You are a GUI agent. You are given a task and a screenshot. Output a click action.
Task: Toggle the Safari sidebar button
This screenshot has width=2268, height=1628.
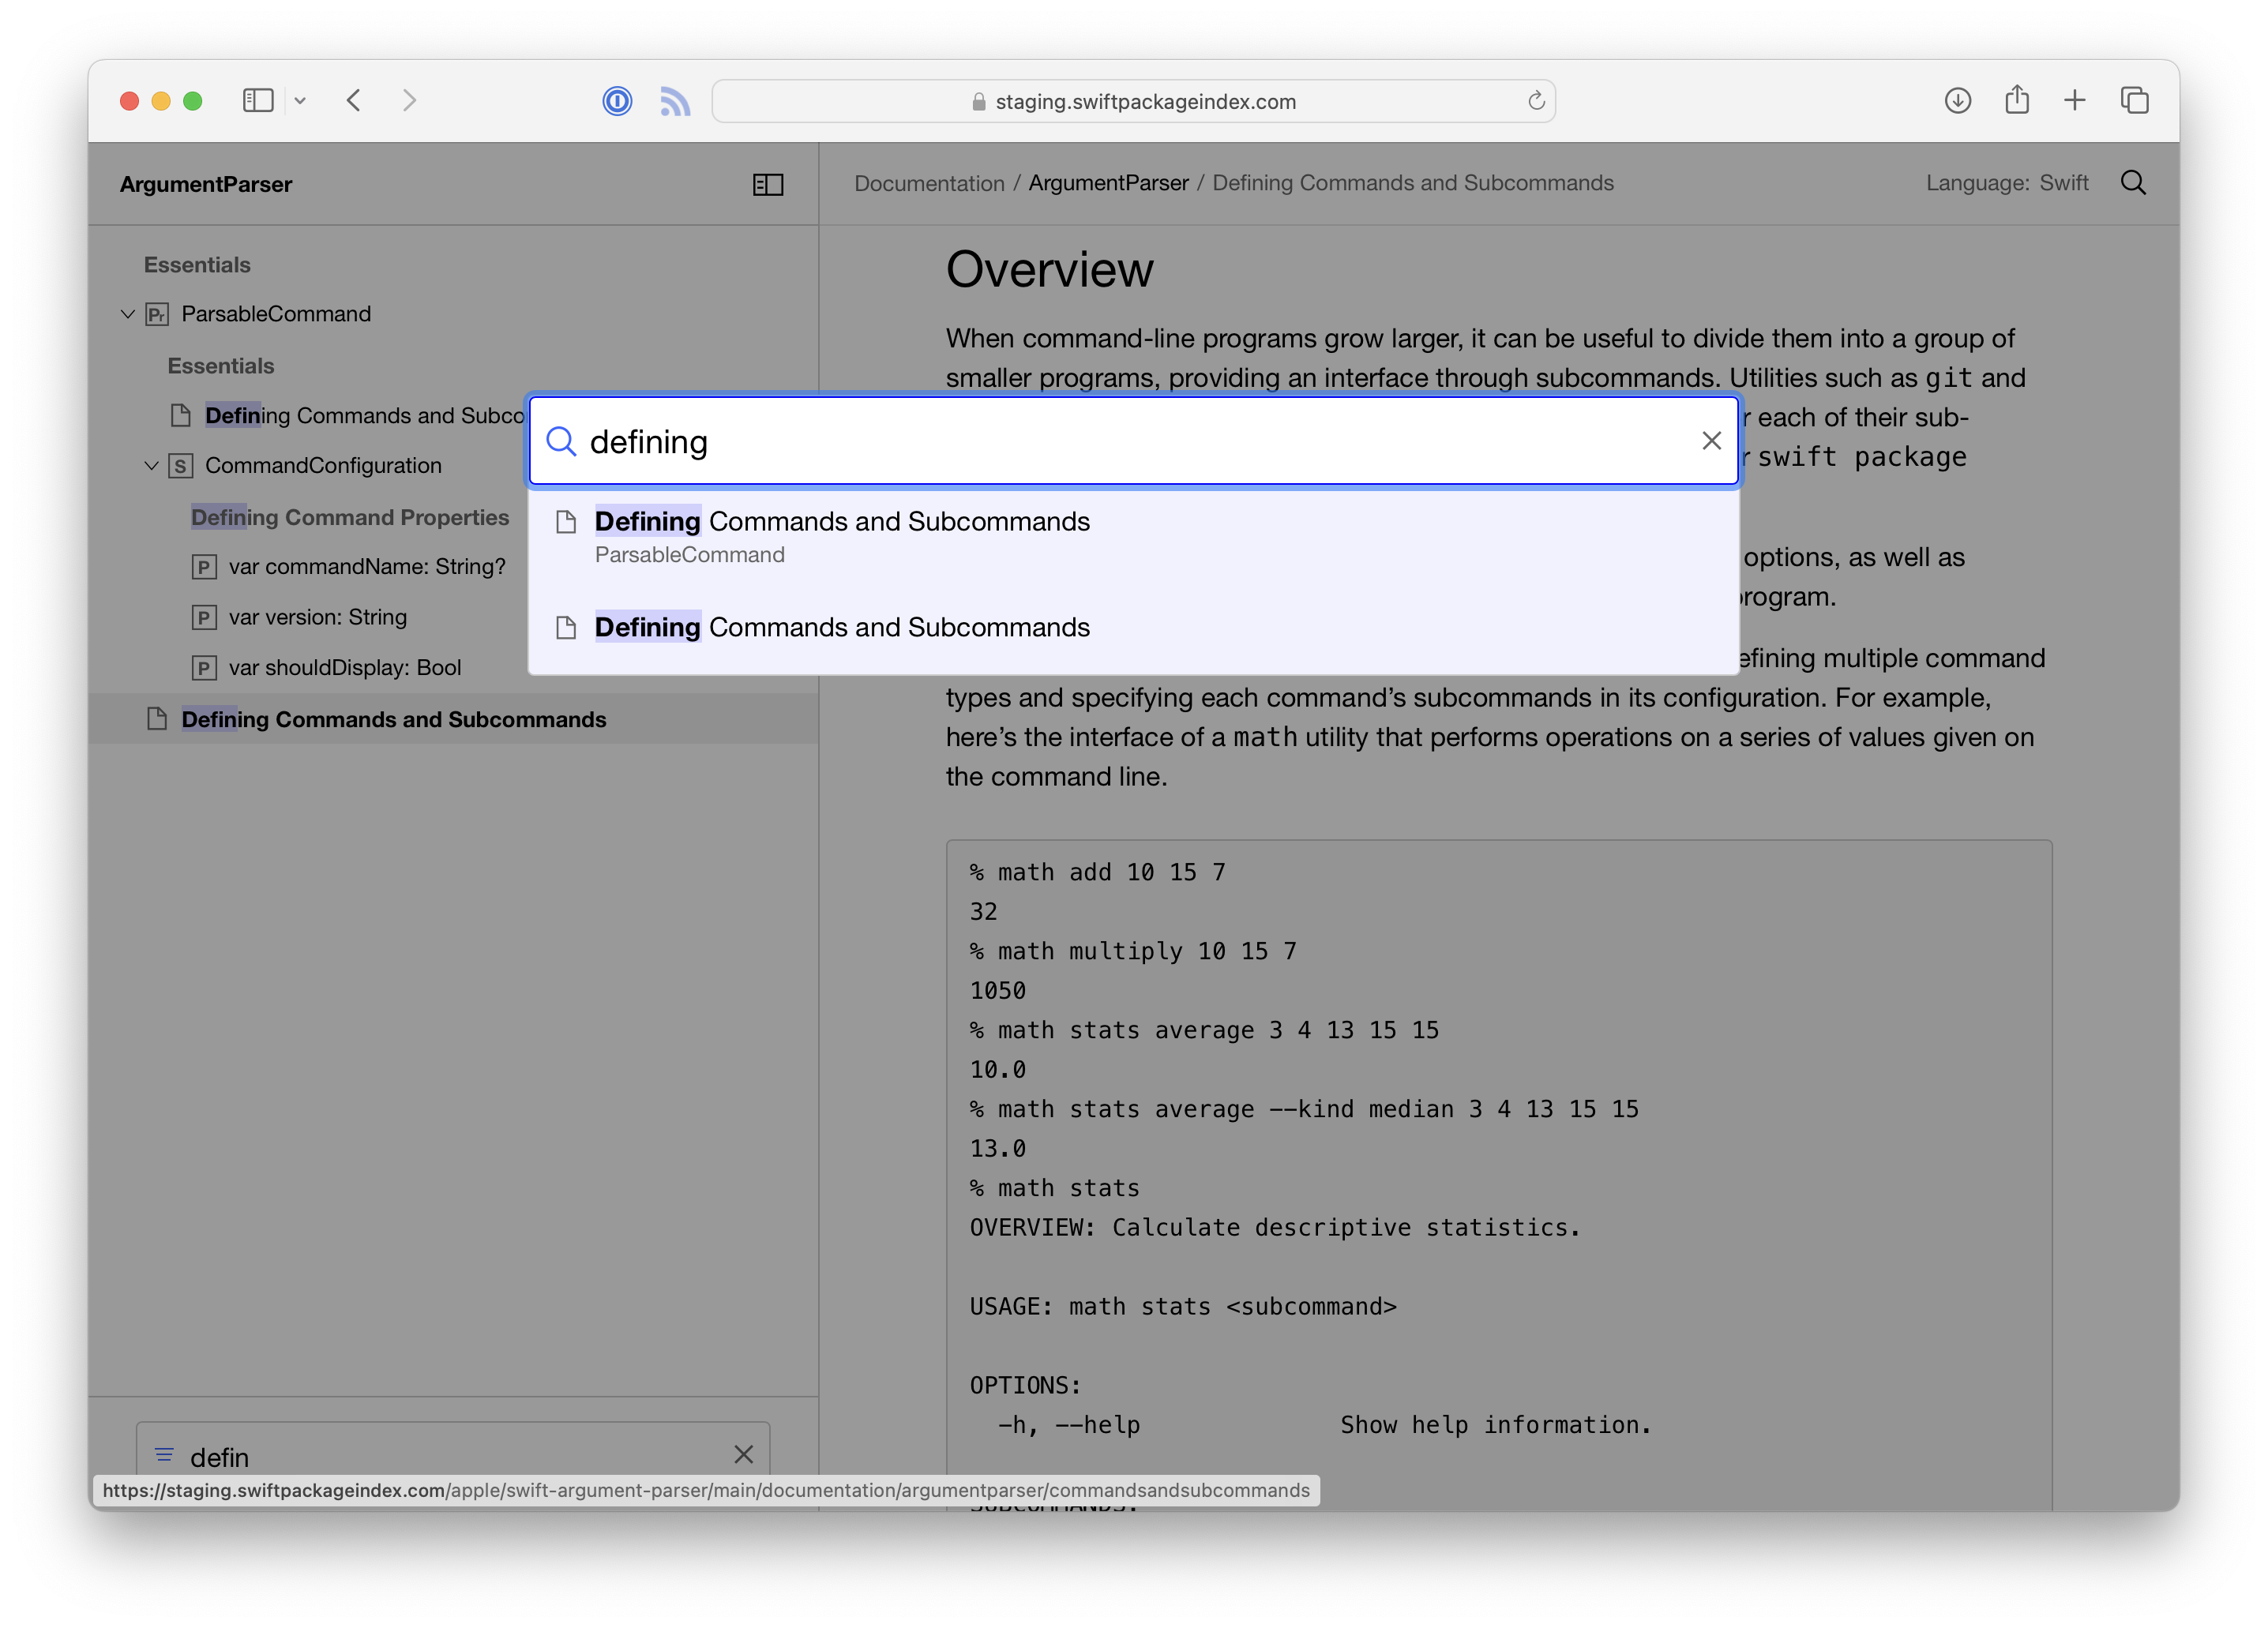(x=258, y=101)
